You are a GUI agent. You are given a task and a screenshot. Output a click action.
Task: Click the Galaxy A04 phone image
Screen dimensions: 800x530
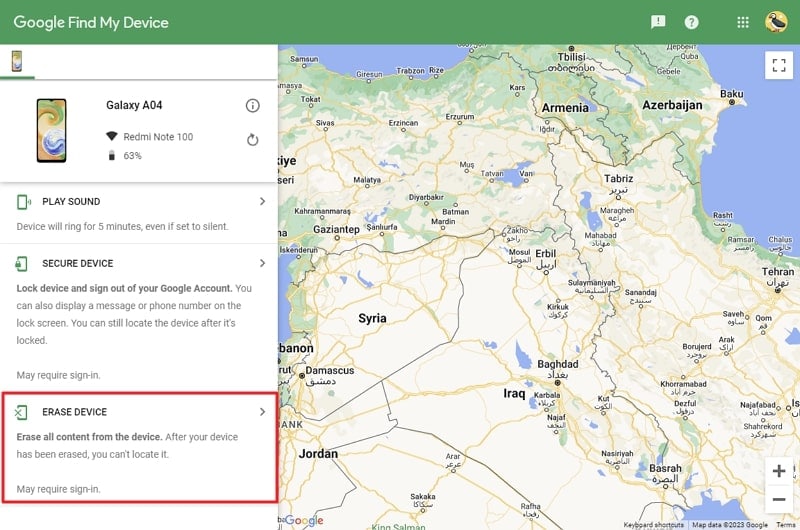[x=52, y=131]
